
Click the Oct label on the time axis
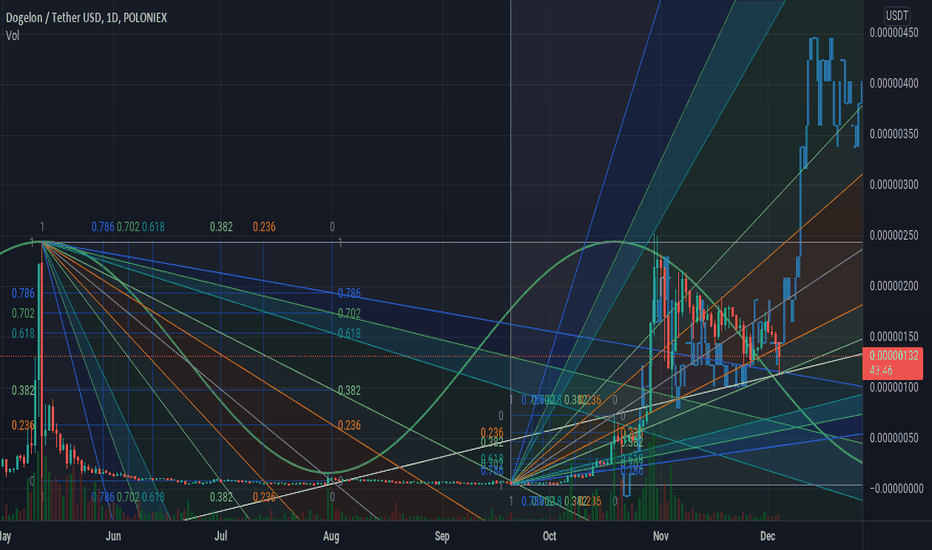coord(549,536)
